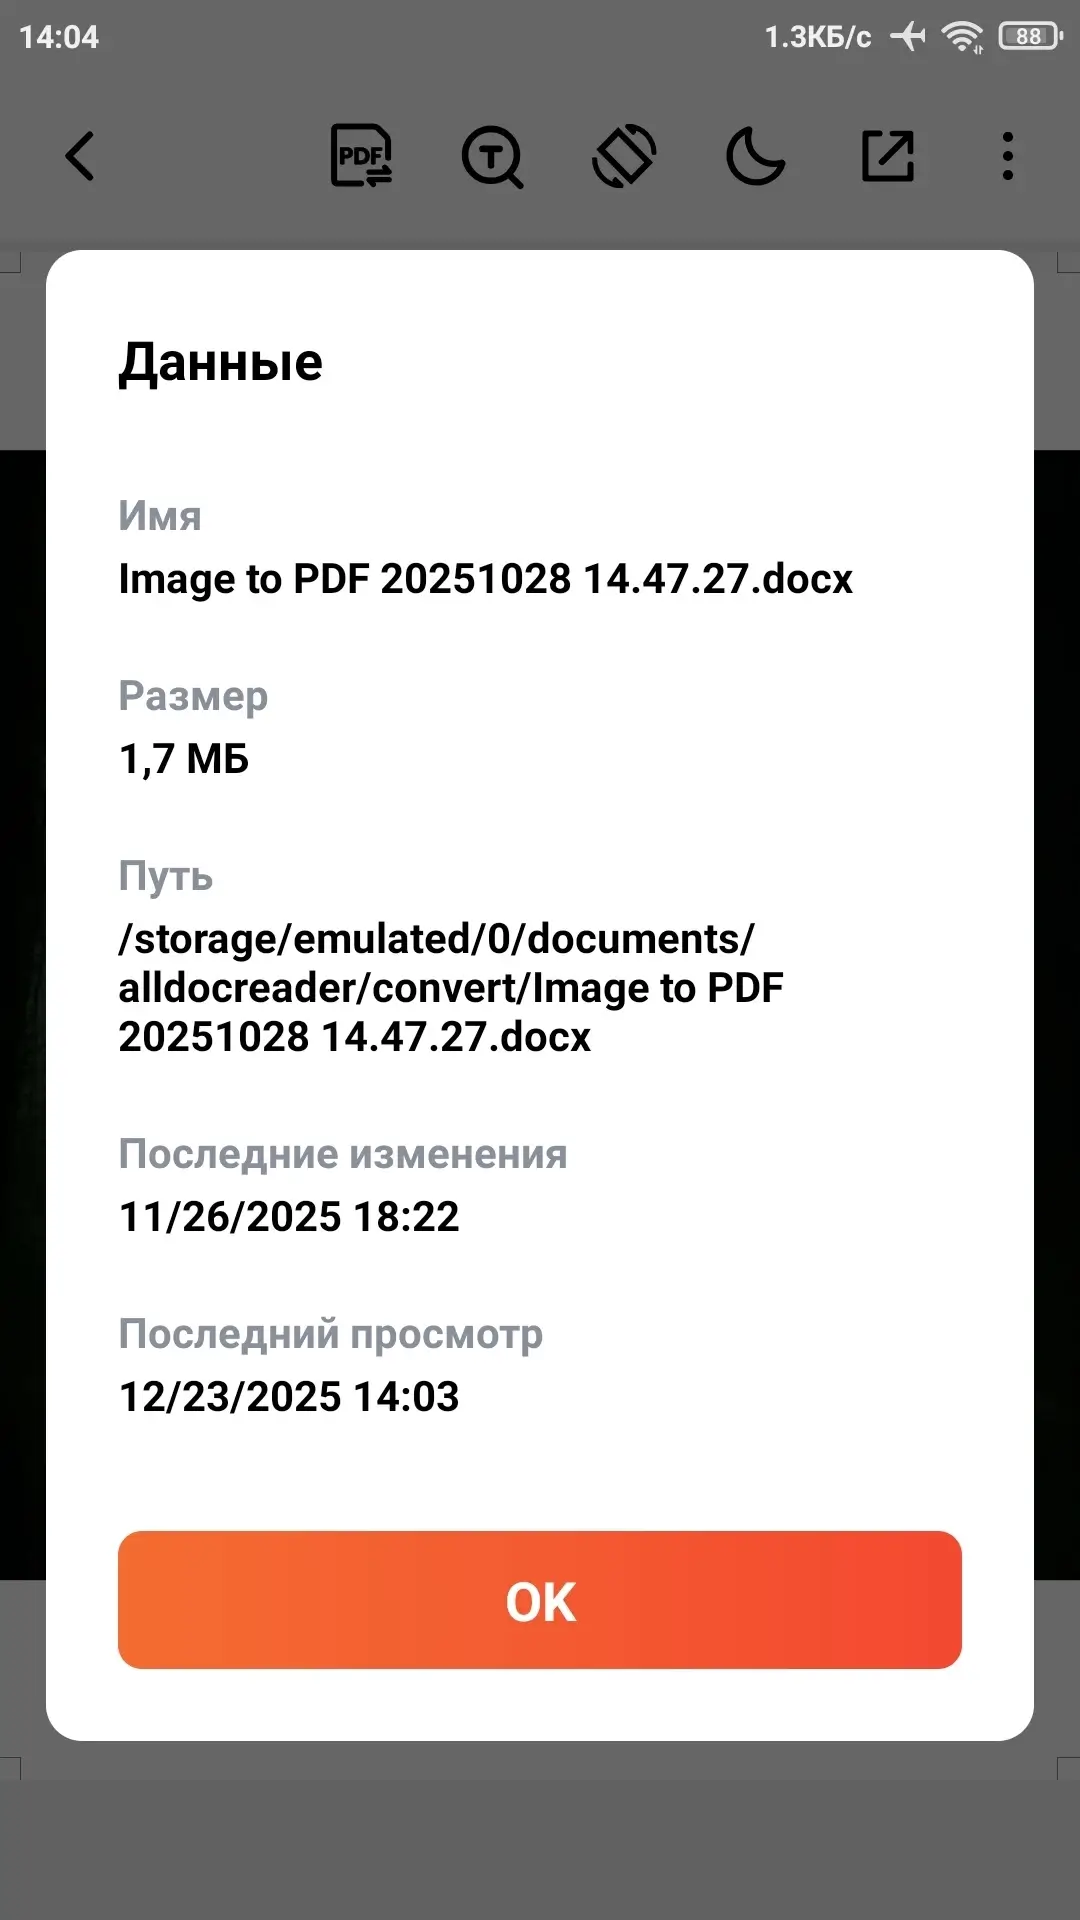This screenshot has height=1920, width=1080.
Task: Tap the rotate screen icon
Action: [x=624, y=157]
